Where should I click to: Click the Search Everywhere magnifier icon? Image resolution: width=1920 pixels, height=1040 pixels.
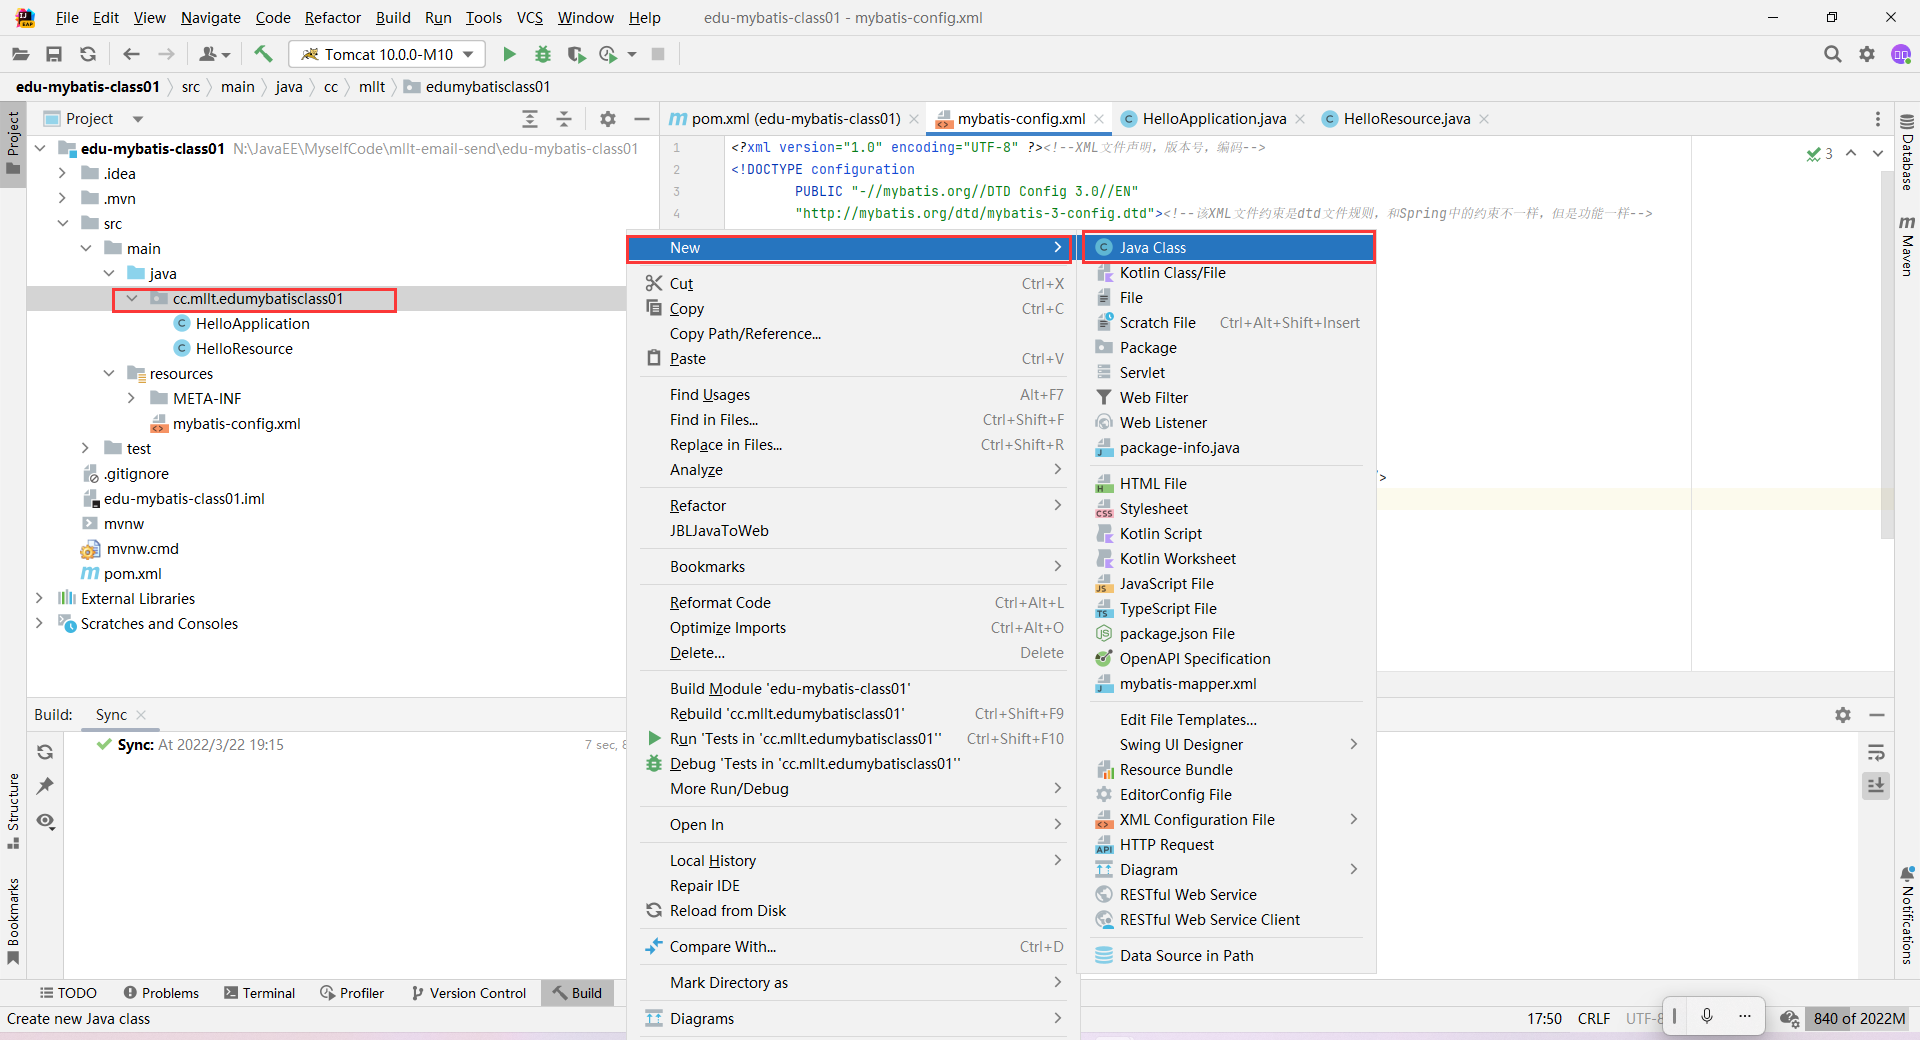[x=1832, y=54]
